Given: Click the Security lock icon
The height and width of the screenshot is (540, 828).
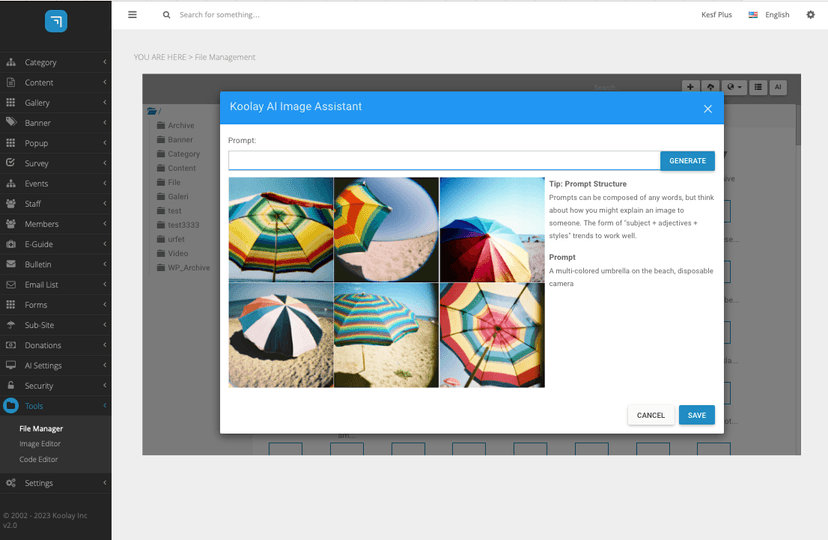Looking at the screenshot, I should pyautogui.click(x=11, y=385).
